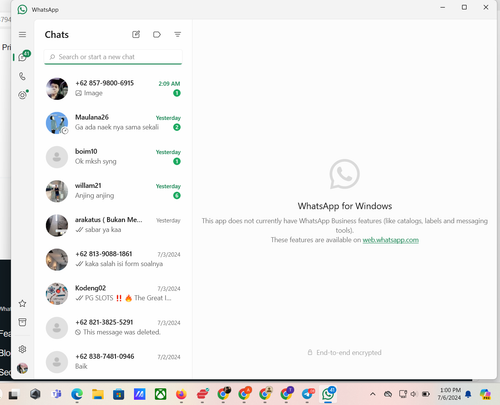Click arakatus profile picture
This screenshot has height=405, width=500.
(57, 225)
